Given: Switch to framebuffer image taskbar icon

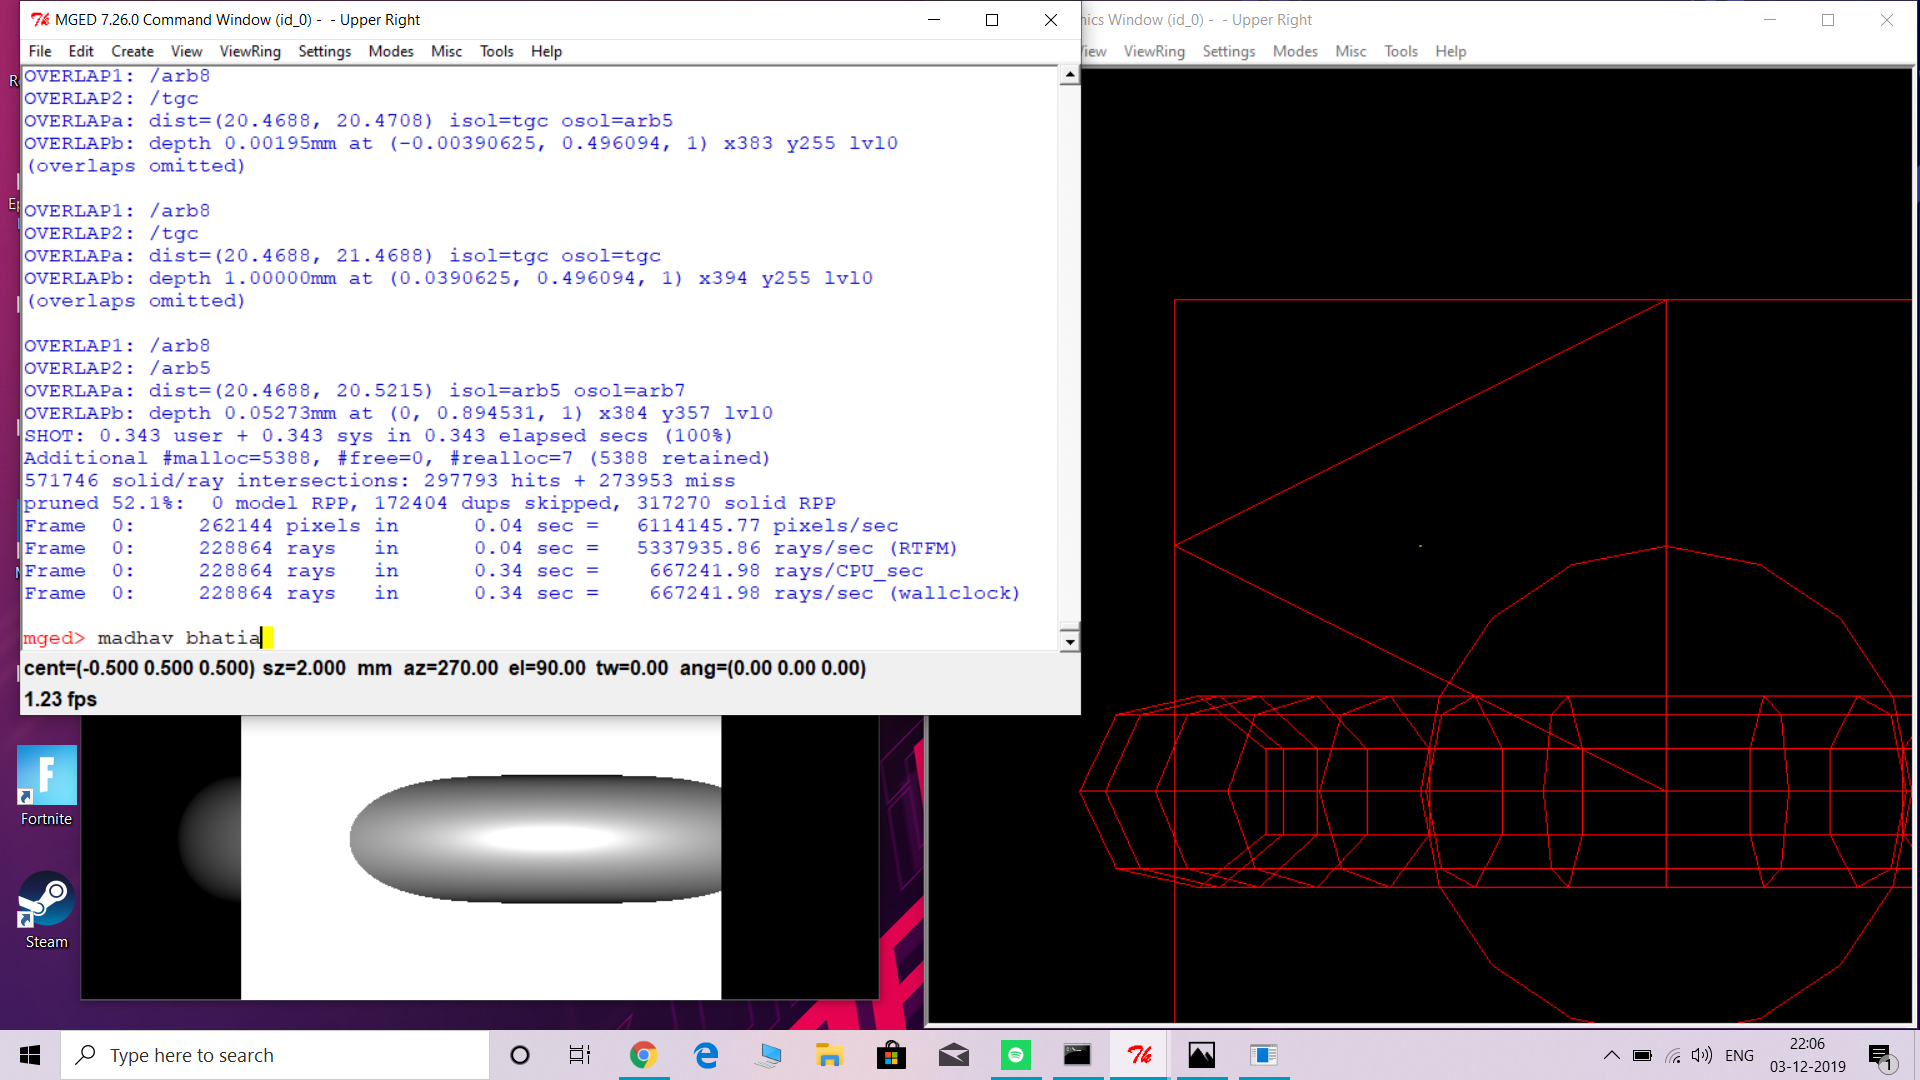Looking at the screenshot, I should [x=1201, y=1055].
